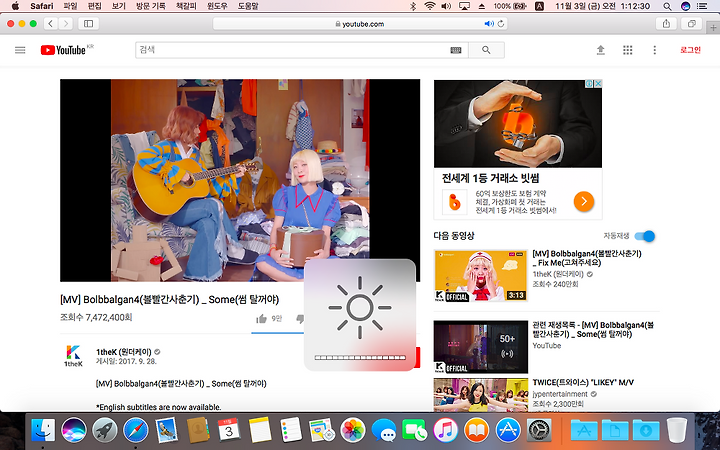This screenshot has height=450, width=720.
Task: Open volume menu bar icon
Action: [x=446, y=6]
